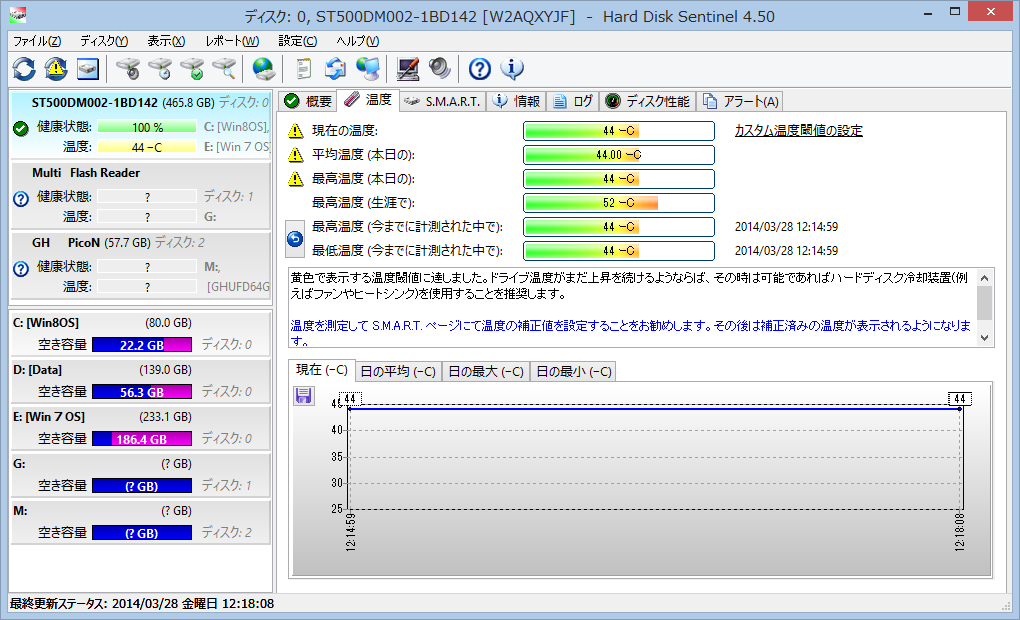This screenshot has height=620, width=1020.
Task: Select the C: [Win8OS] partition
Action: [141, 334]
